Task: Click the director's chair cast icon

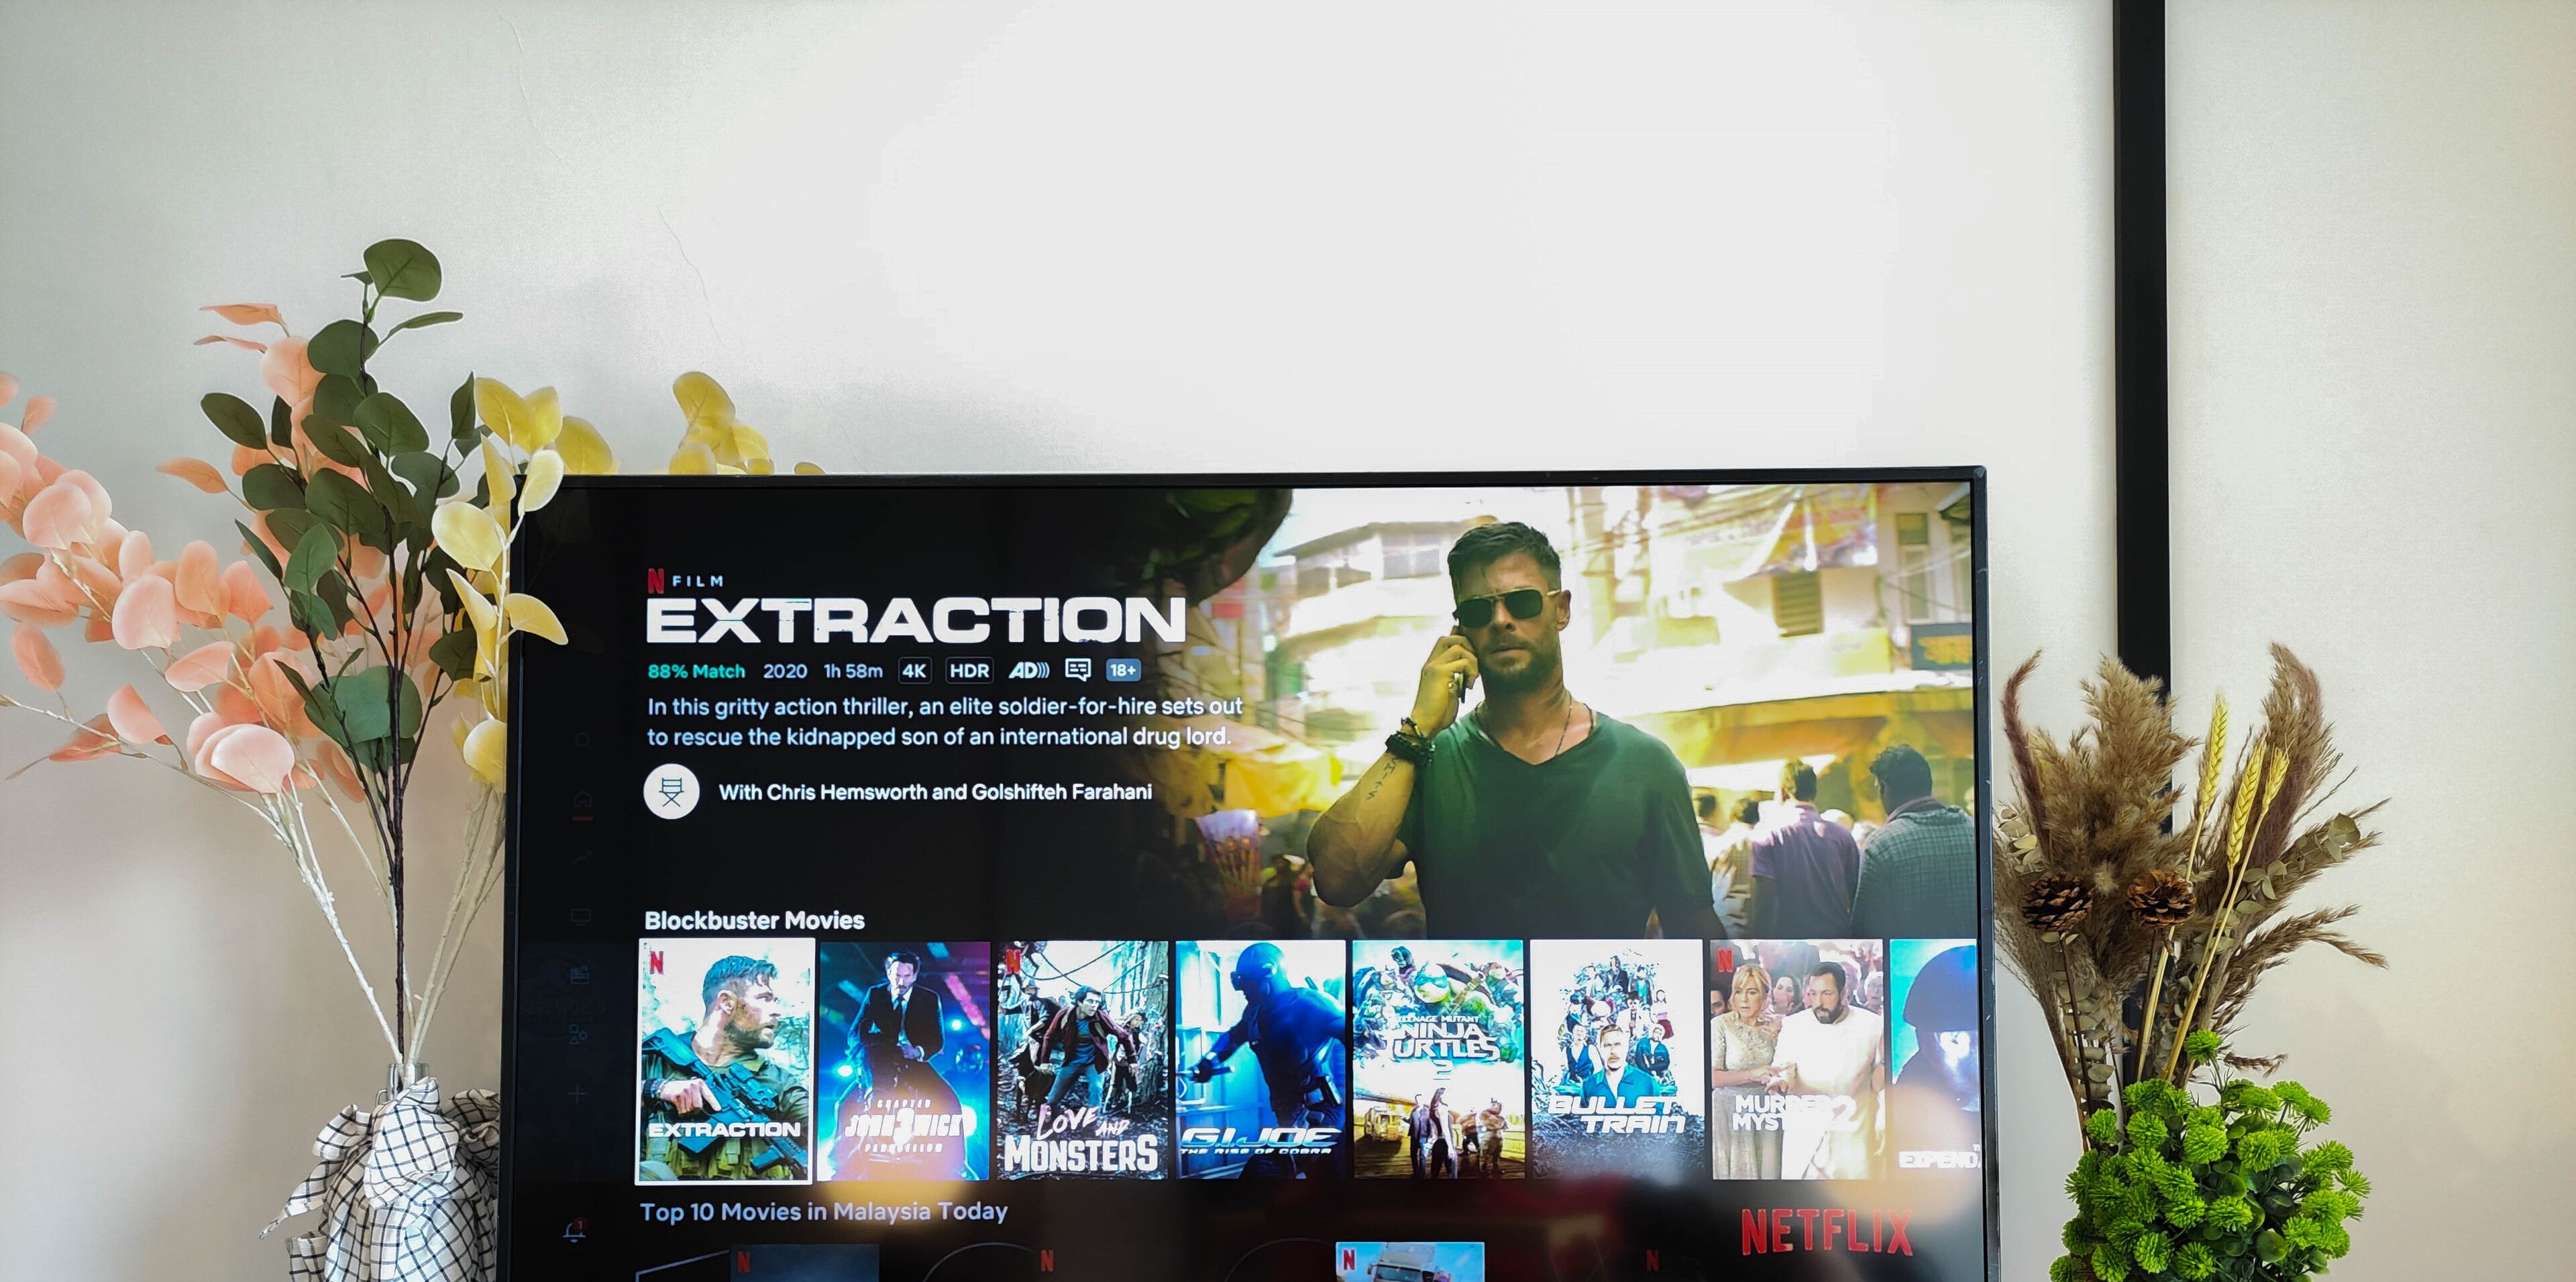Action: (x=671, y=792)
